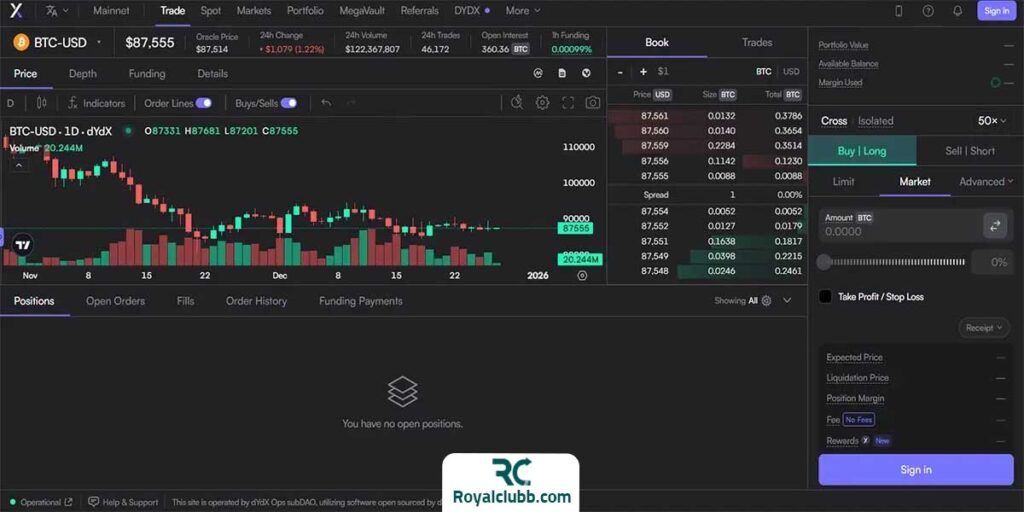Select the Buy | Long side
The width and height of the screenshot is (1024, 512).
pos(862,151)
